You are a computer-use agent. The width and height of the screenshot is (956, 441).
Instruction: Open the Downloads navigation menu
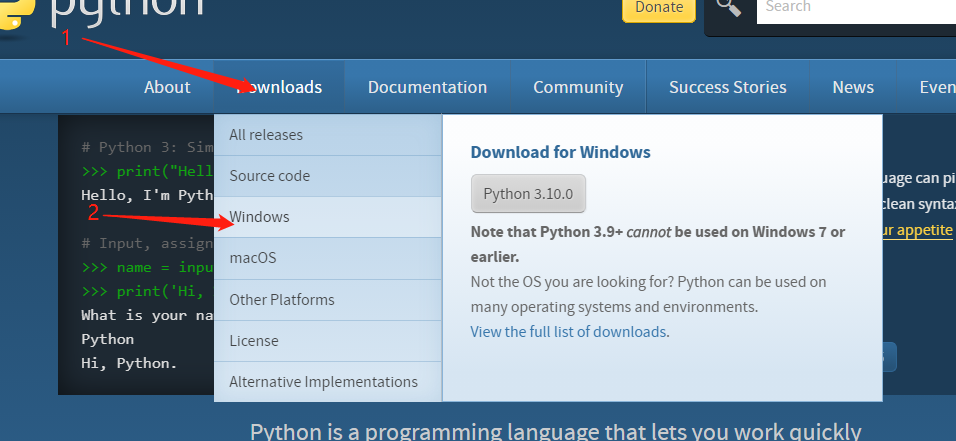click(280, 87)
